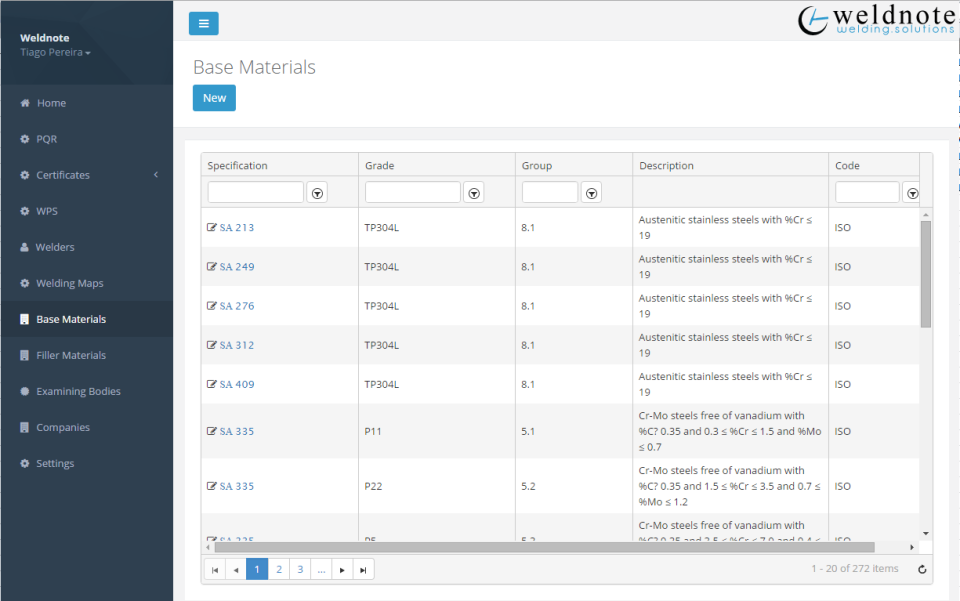Click the Base Materials book icon
This screenshot has height=601, width=960.
pos(24,319)
